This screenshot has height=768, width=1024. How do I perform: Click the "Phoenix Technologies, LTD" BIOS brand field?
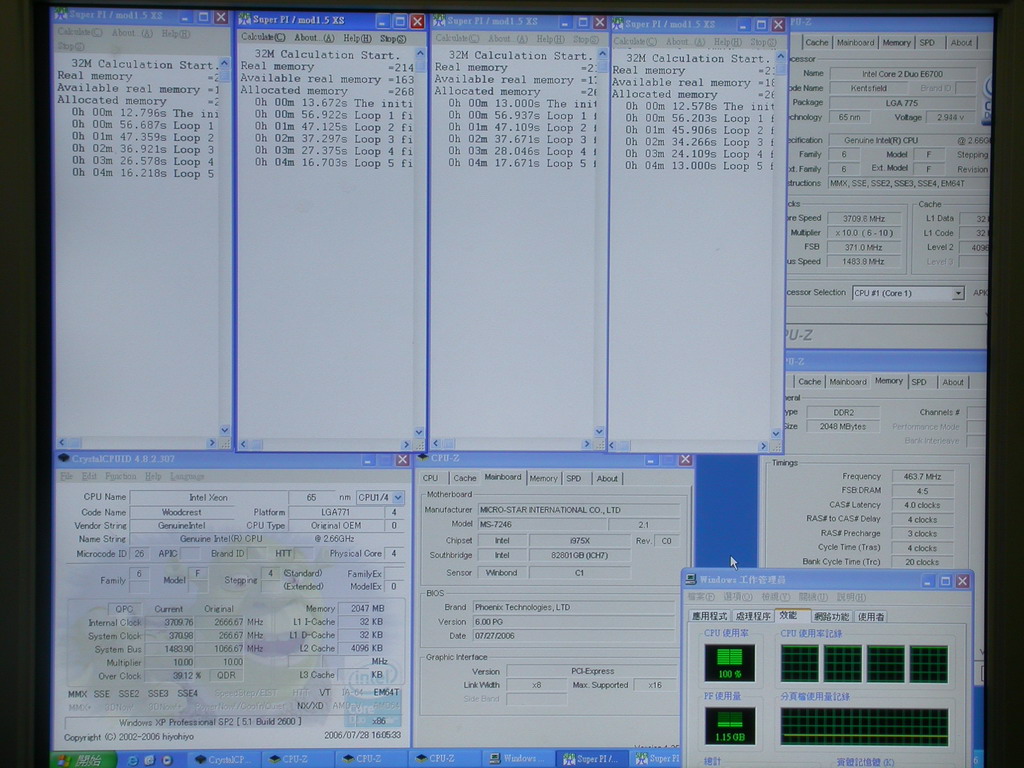(573, 607)
